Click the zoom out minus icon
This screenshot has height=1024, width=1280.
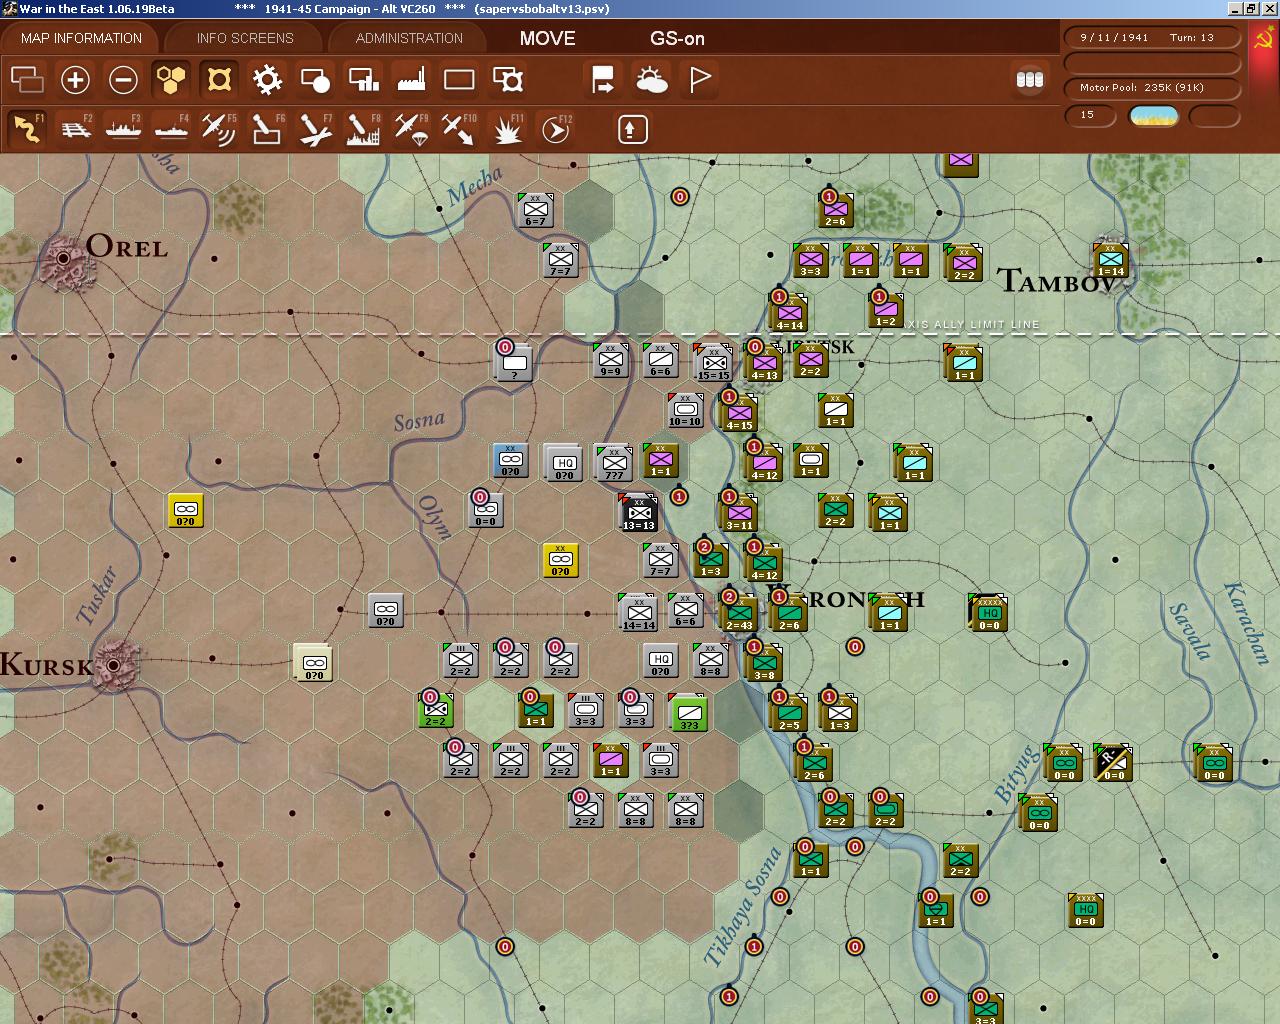coord(123,80)
